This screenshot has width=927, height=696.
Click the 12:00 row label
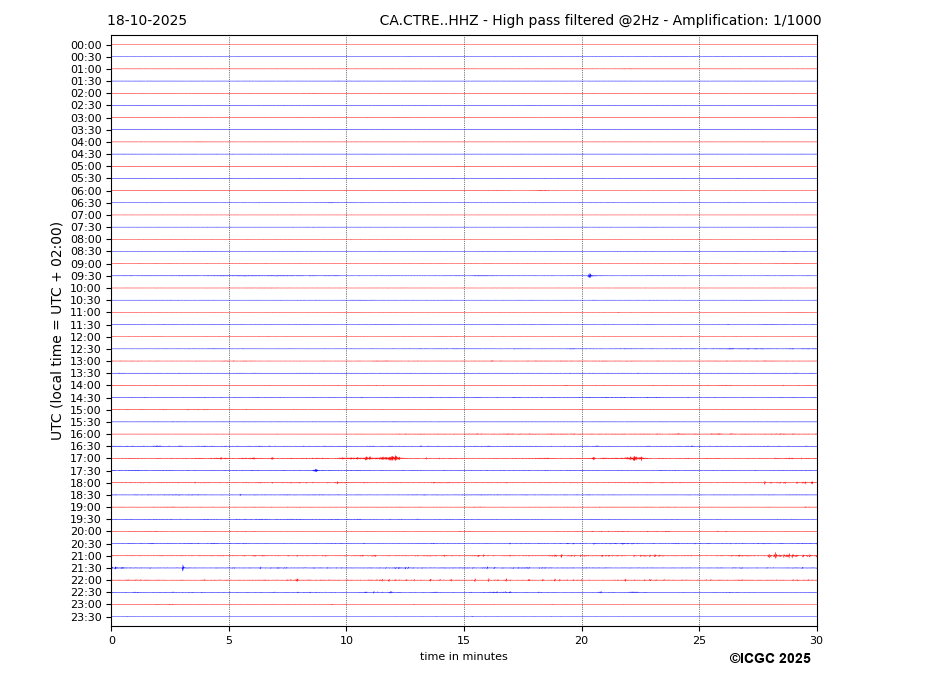click(x=86, y=337)
